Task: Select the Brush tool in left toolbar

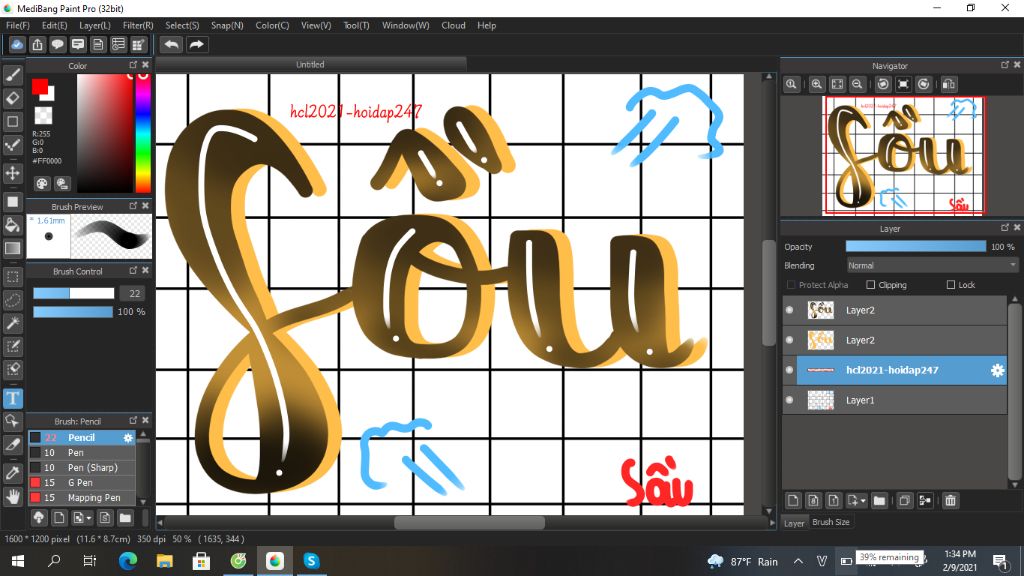Action: coord(12,74)
